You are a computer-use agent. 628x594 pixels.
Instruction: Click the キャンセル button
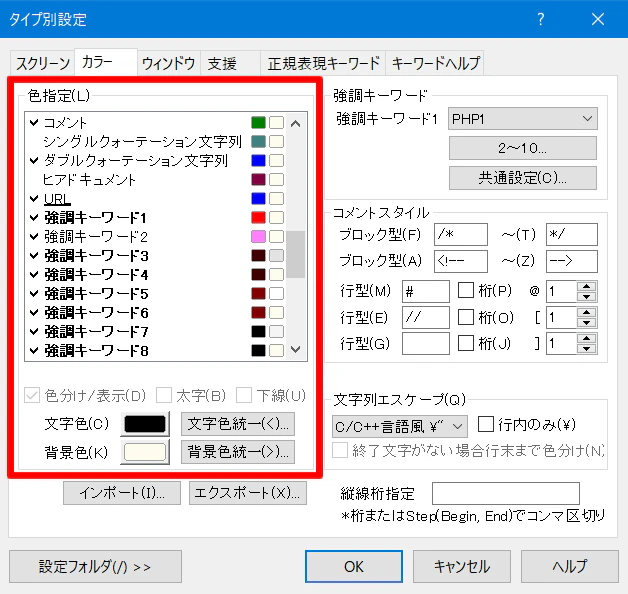click(x=462, y=566)
